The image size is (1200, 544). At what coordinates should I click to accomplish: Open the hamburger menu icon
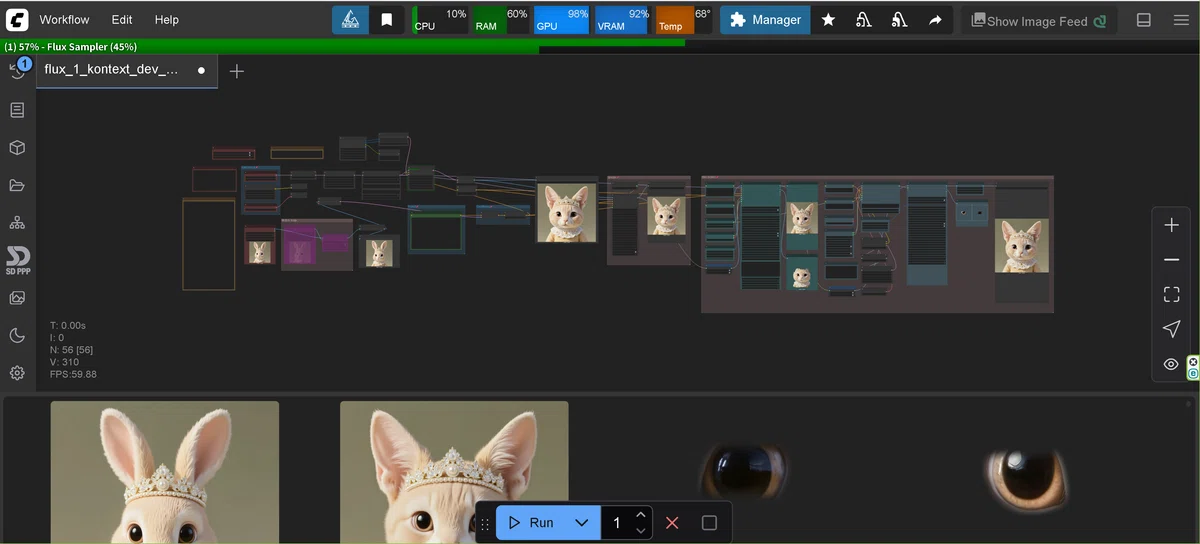tap(1181, 20)
